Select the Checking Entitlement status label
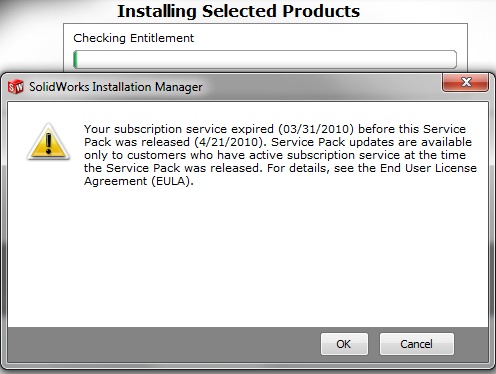496x374 pixels. pos(133,38)
